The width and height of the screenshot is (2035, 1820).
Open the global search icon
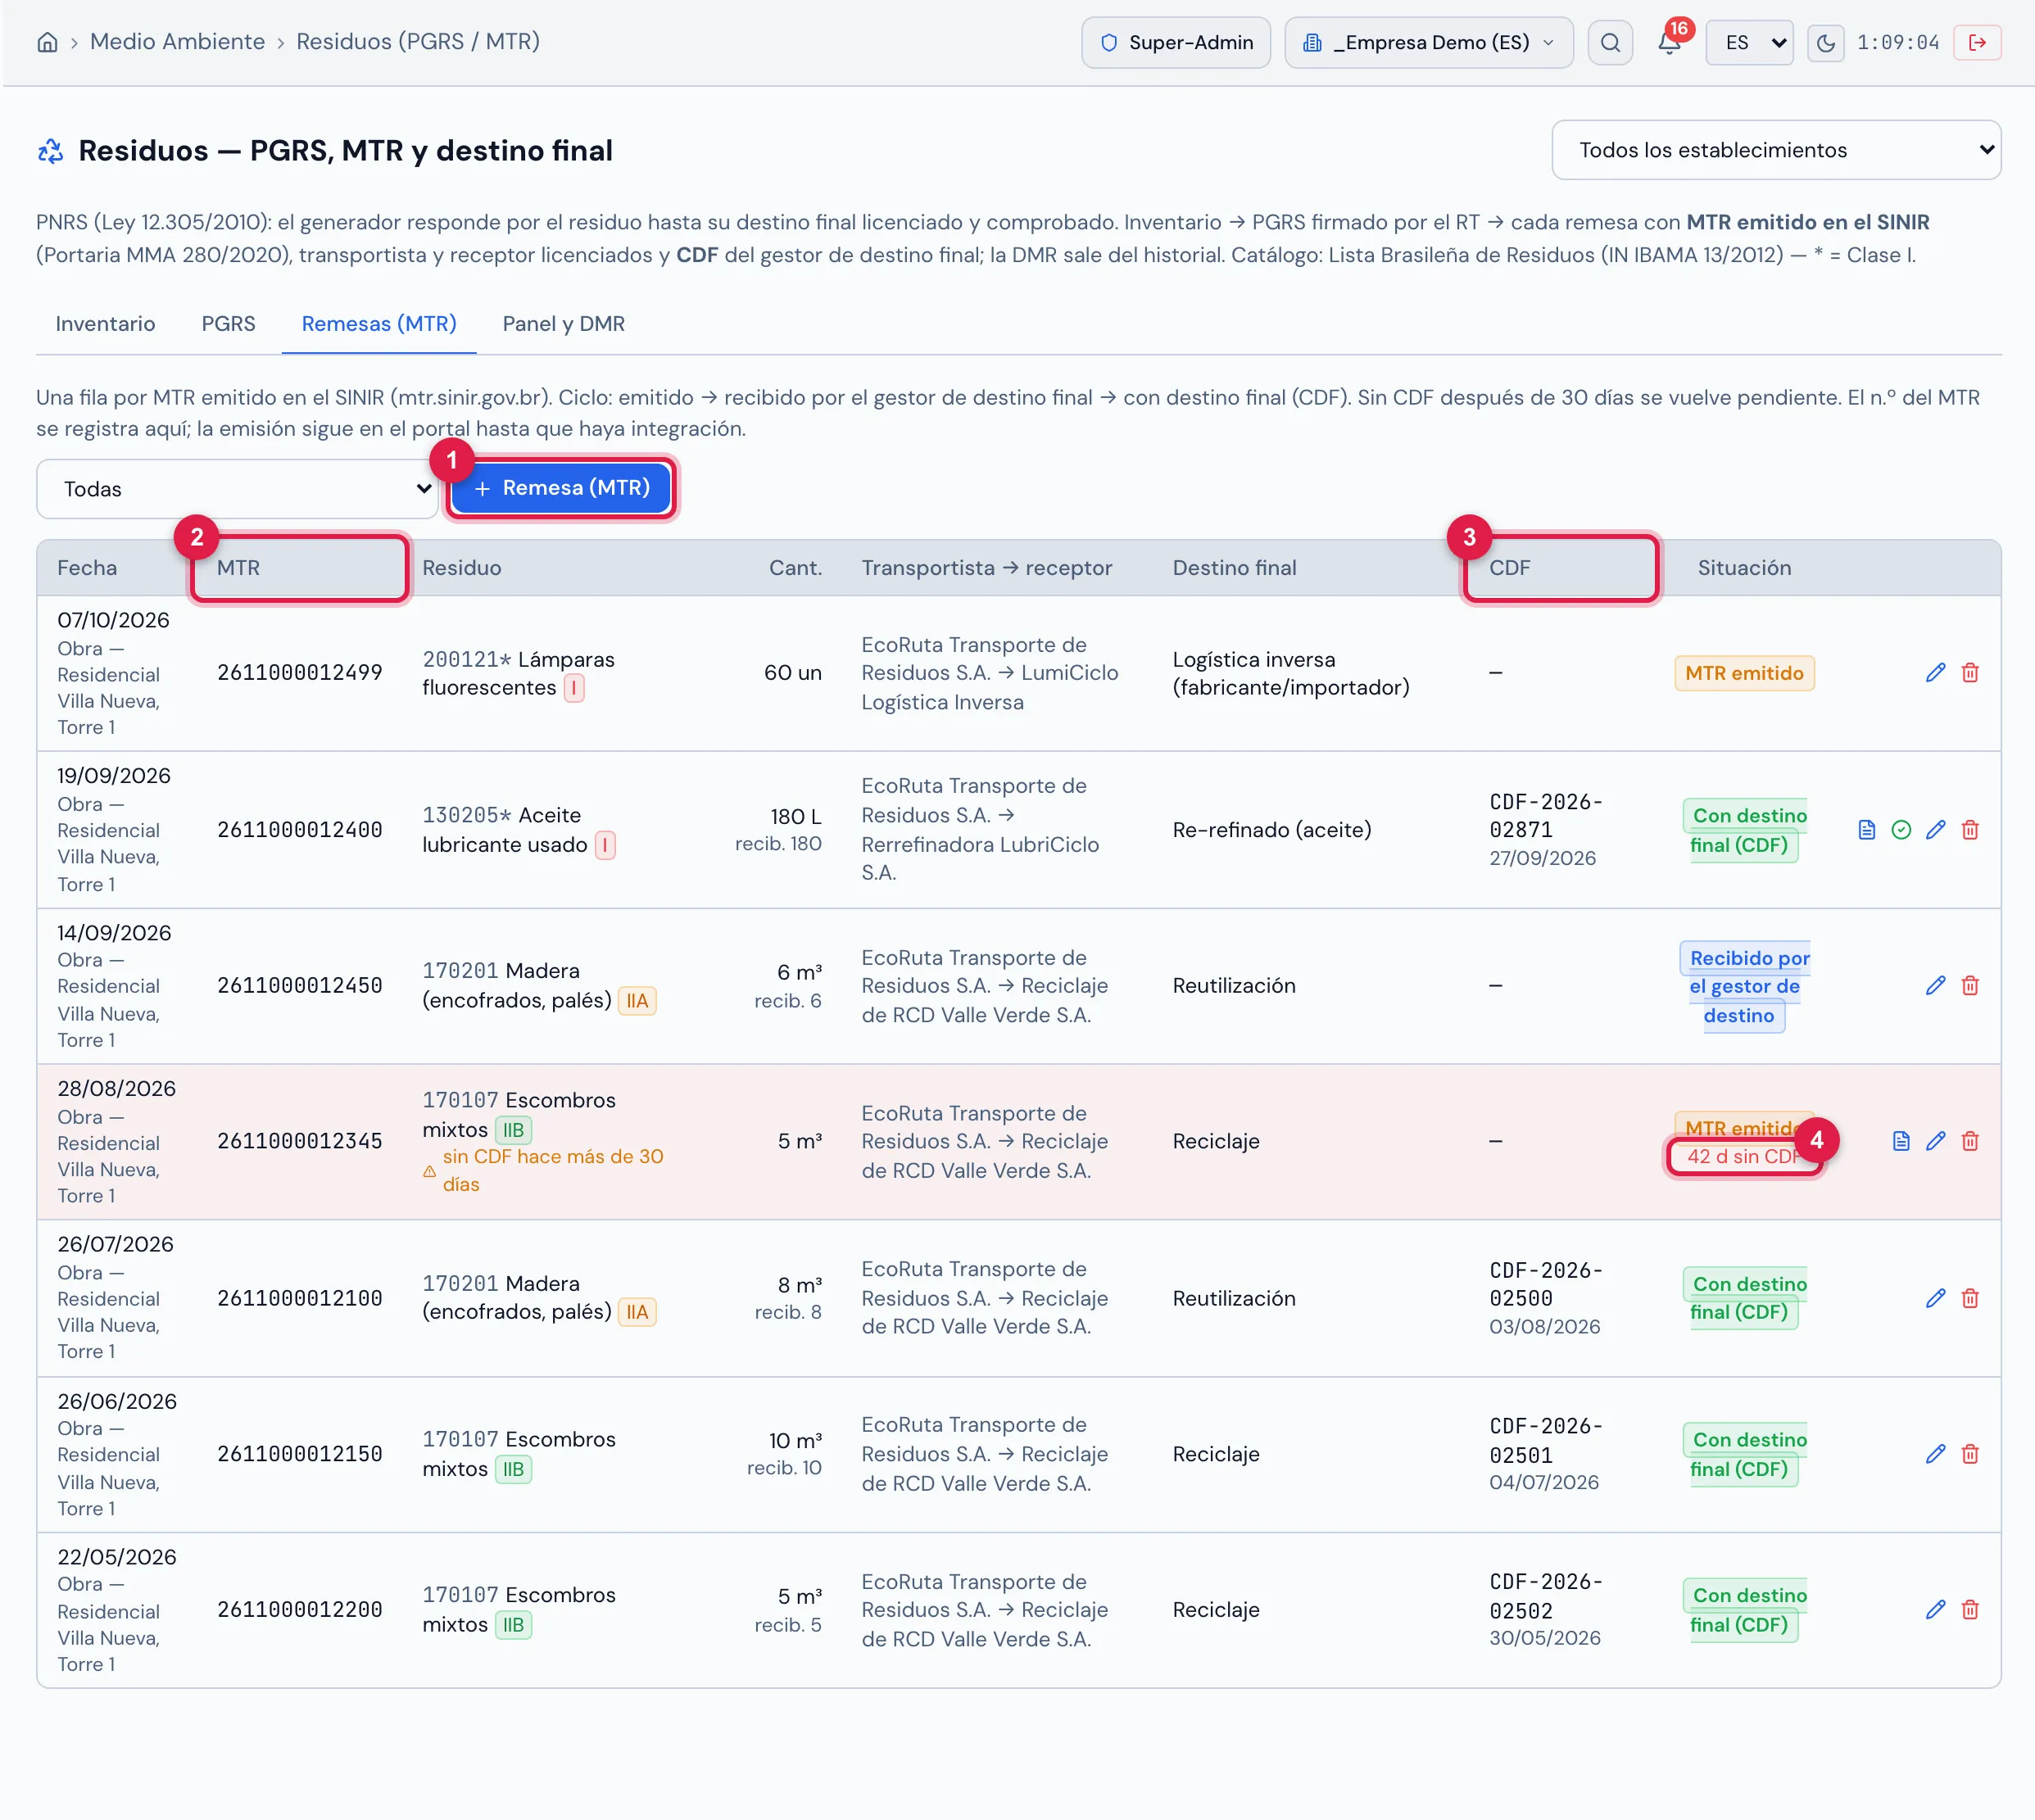point(1610,42)
